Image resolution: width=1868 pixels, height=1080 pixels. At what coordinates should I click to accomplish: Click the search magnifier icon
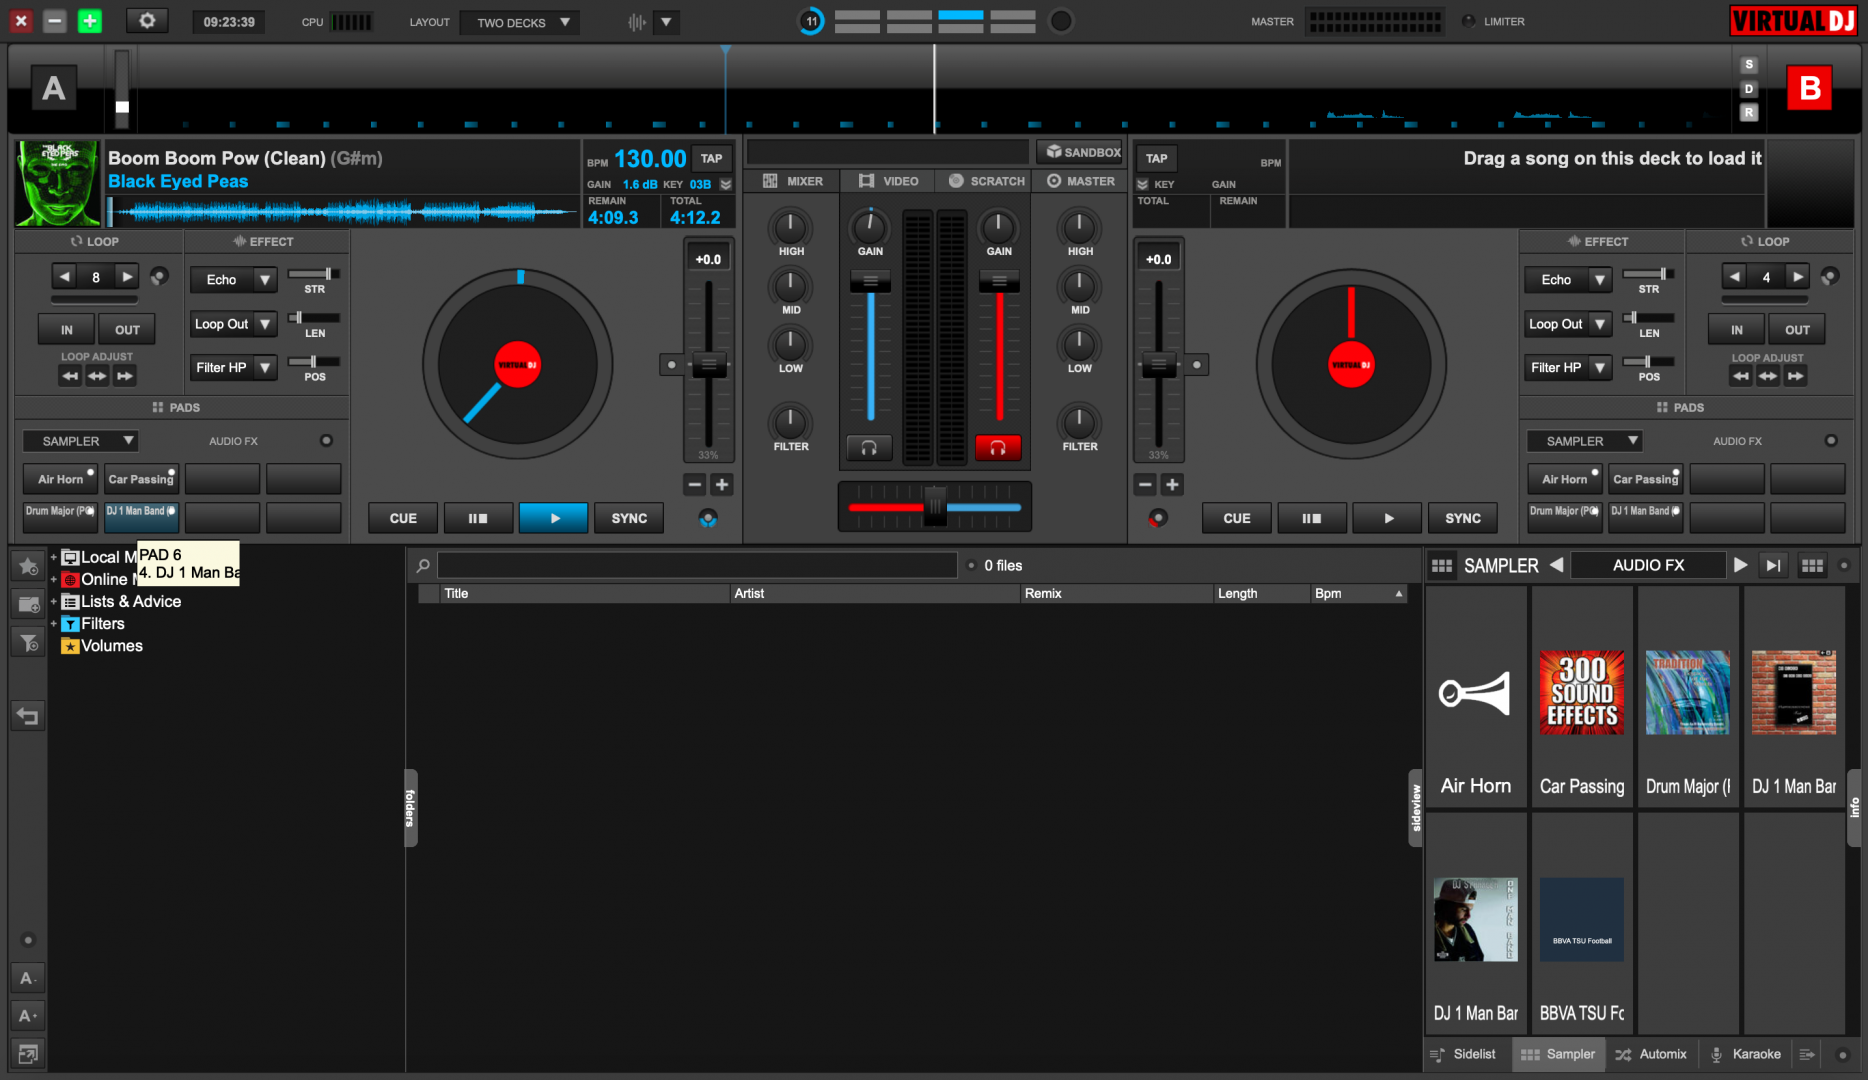[423, 566]
